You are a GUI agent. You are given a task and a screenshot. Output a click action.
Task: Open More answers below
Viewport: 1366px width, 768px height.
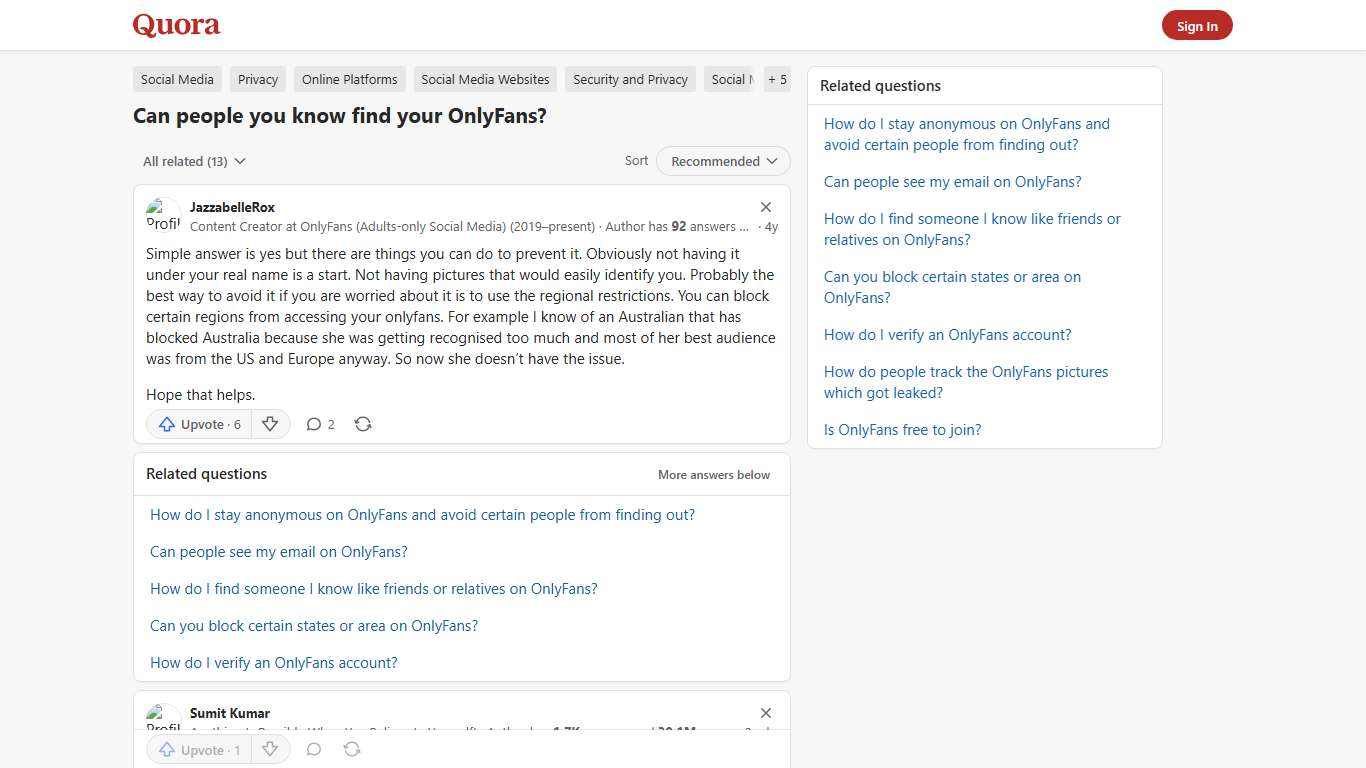coord(713,474)
